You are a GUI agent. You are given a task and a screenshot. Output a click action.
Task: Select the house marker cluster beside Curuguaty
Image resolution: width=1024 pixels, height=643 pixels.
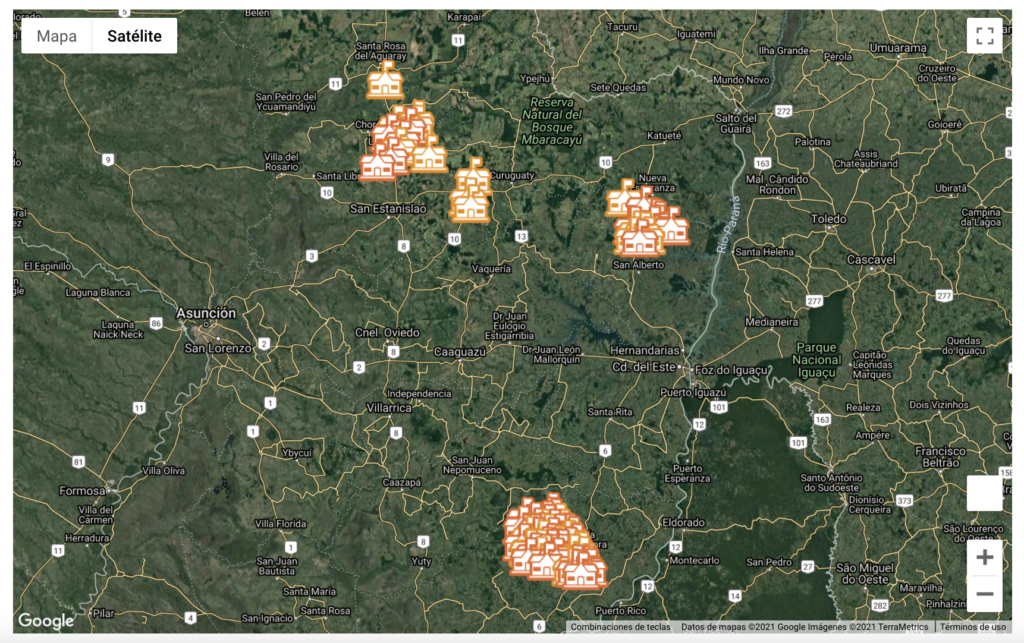pyautogui.click(x=470, y=193)
